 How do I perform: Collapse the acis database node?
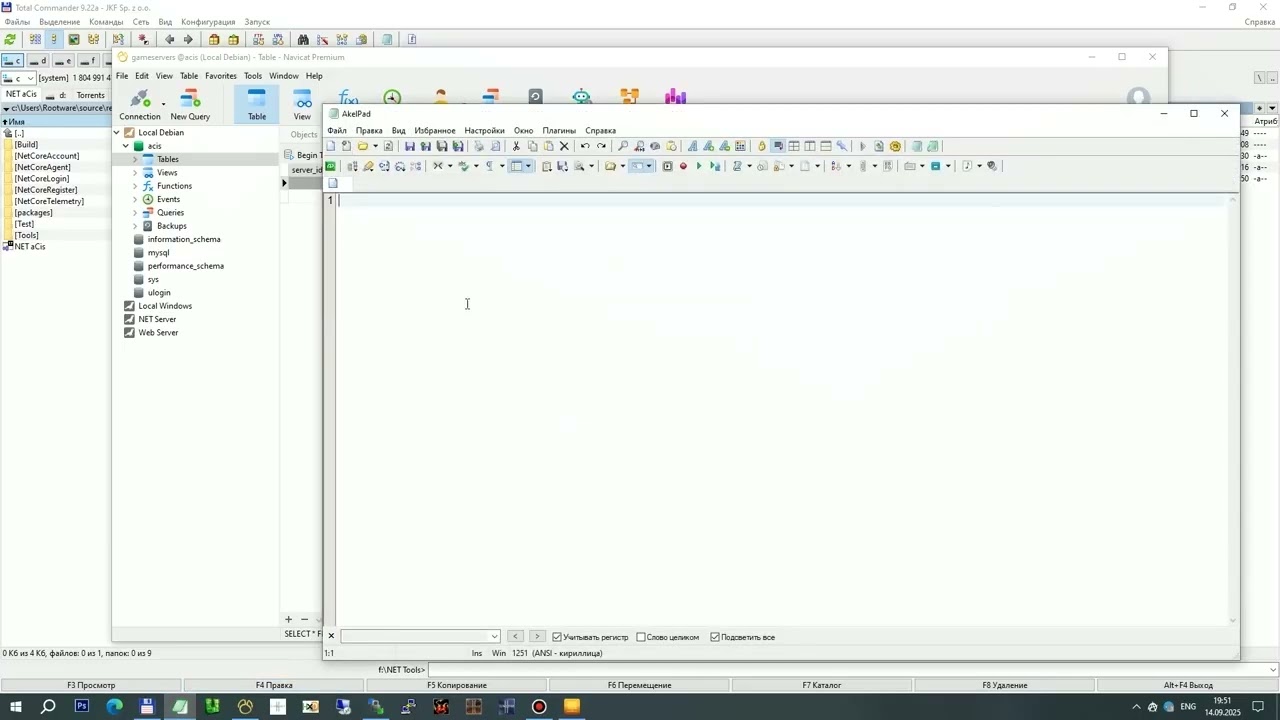[x=126, y=146]
